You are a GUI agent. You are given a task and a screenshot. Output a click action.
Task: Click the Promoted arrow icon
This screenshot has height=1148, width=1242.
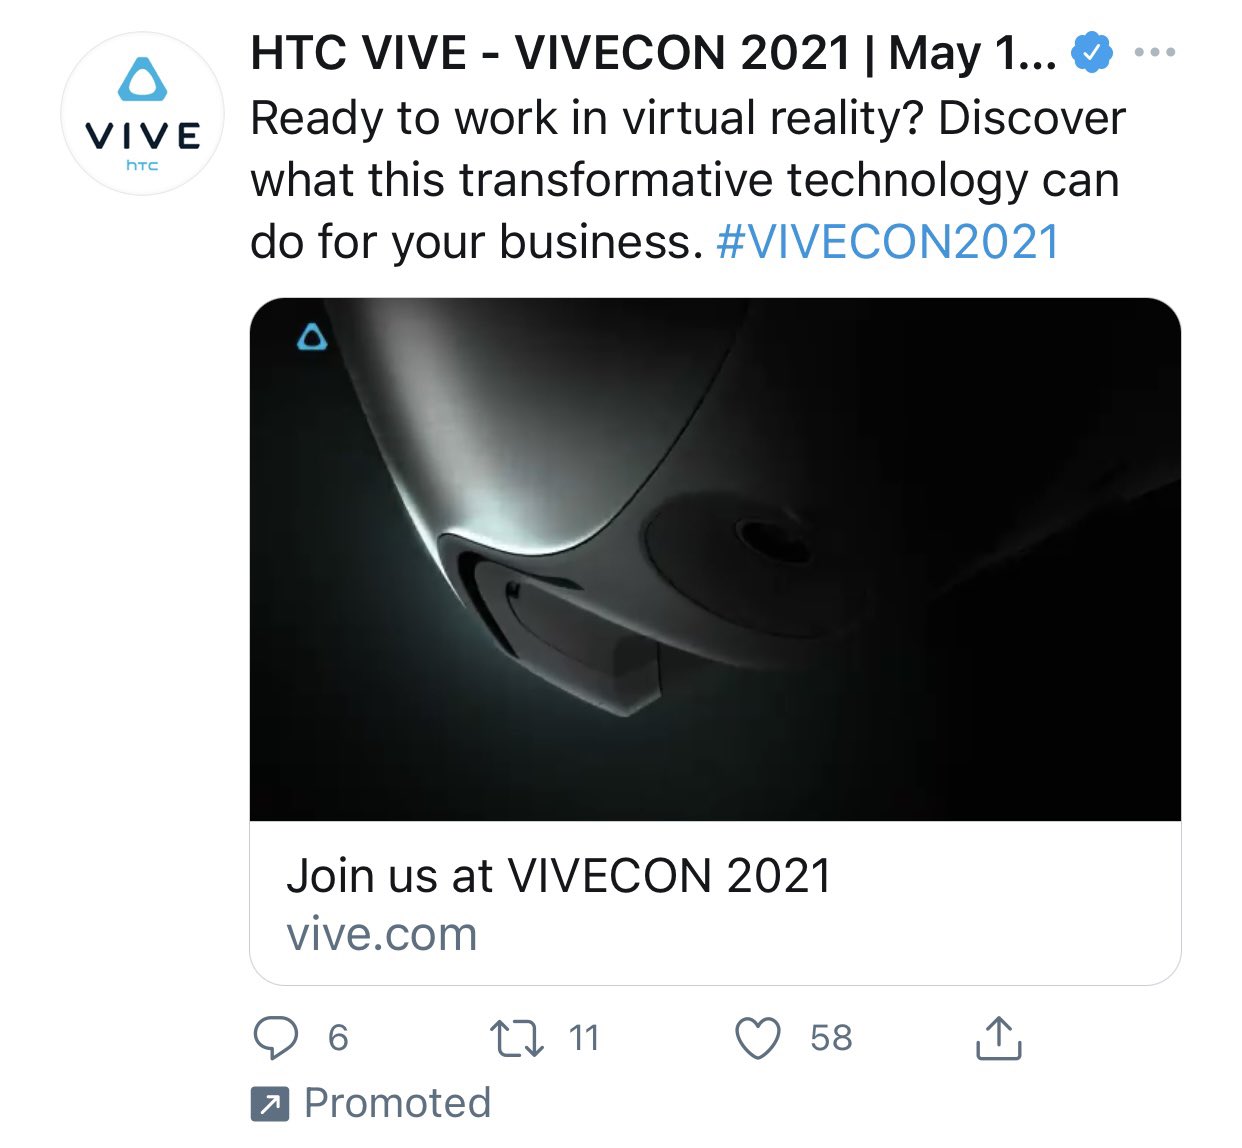coord(269,1103)
